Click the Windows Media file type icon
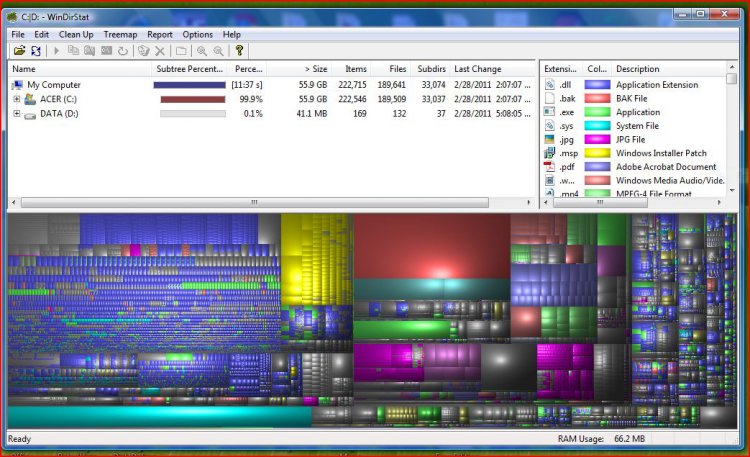This screenshot has height=457, width=750. 550,180
